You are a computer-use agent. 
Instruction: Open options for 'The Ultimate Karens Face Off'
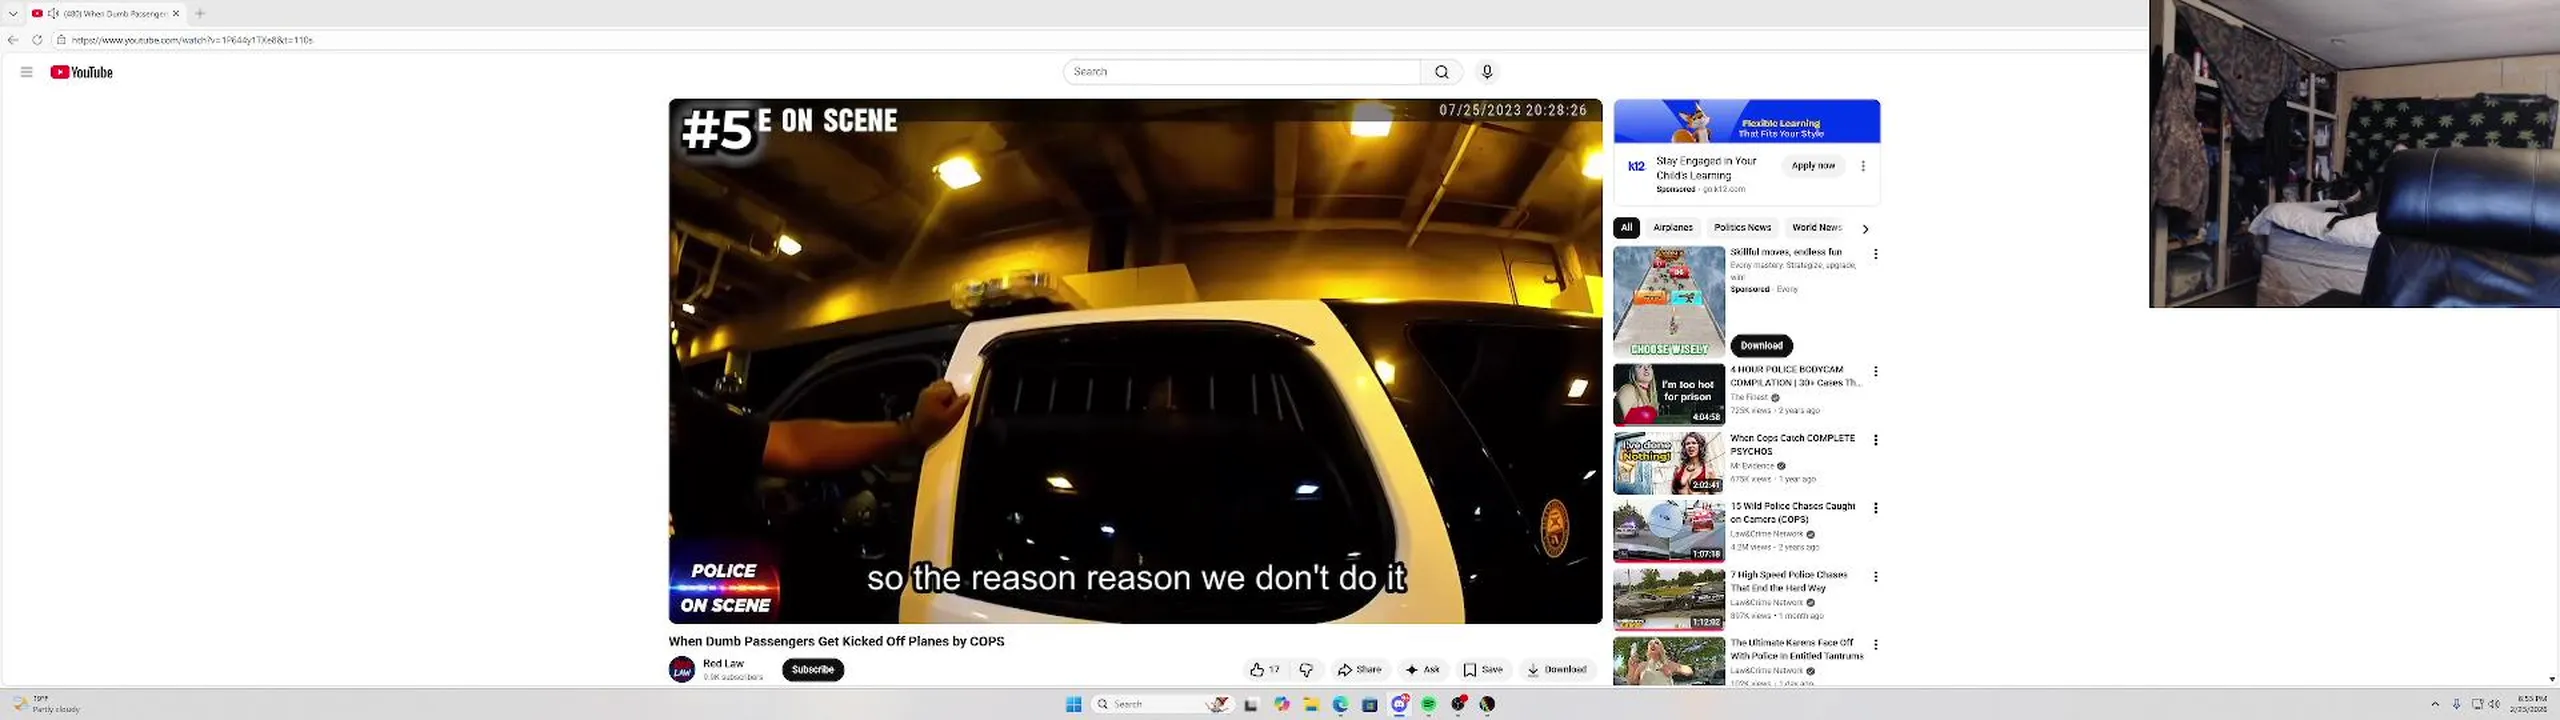point(1876,645)
